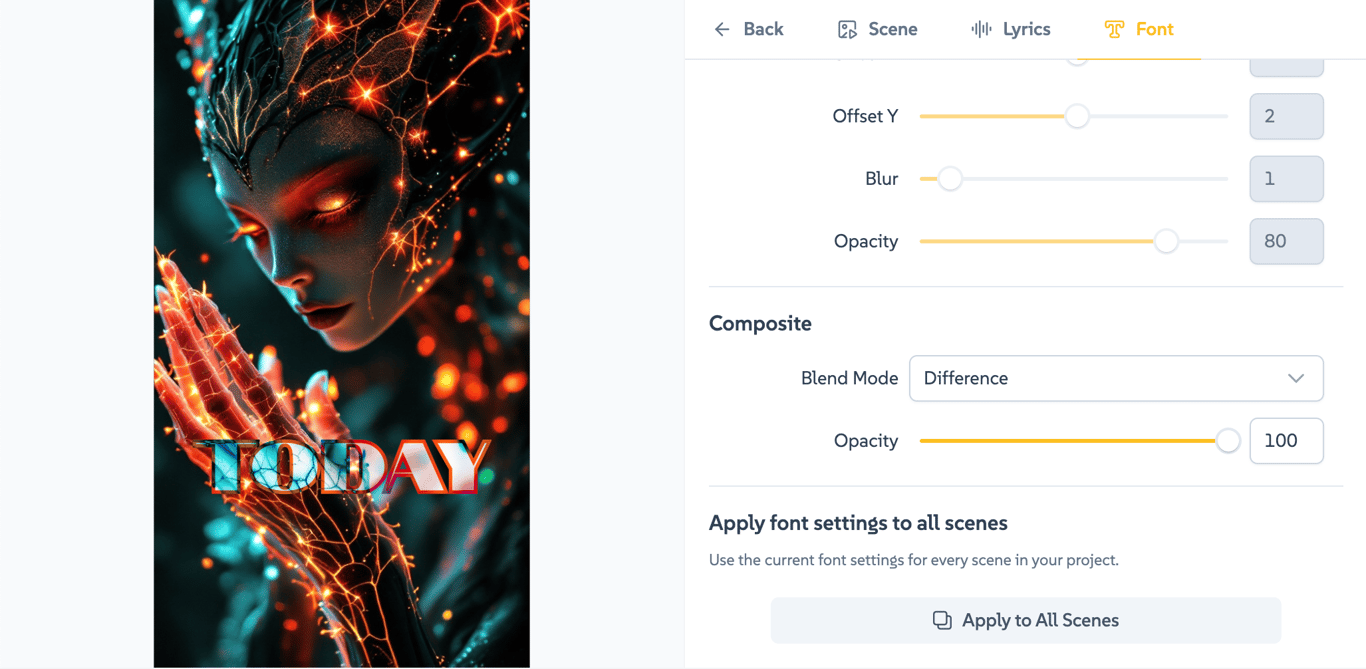This screenshot has height=669, width=1366.
Task: Go back via the Back link
Action: click(x=763, y=29)
